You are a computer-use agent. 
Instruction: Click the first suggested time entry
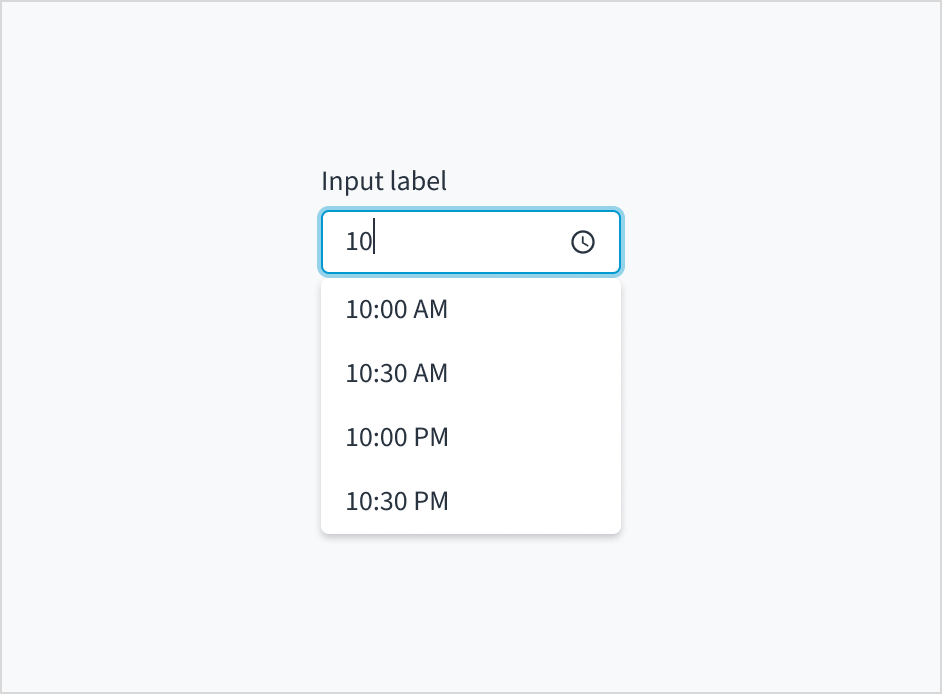396,309
